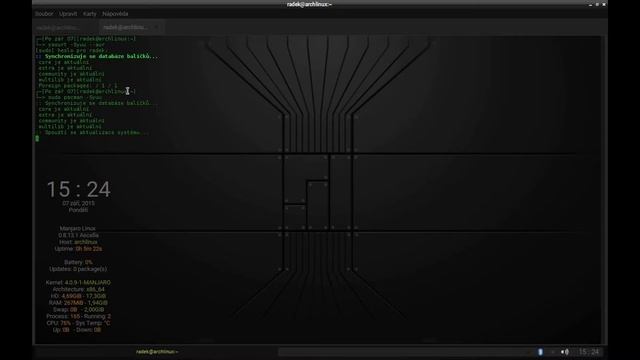Click the '07 září, 2015' date text

click(78, 203)
